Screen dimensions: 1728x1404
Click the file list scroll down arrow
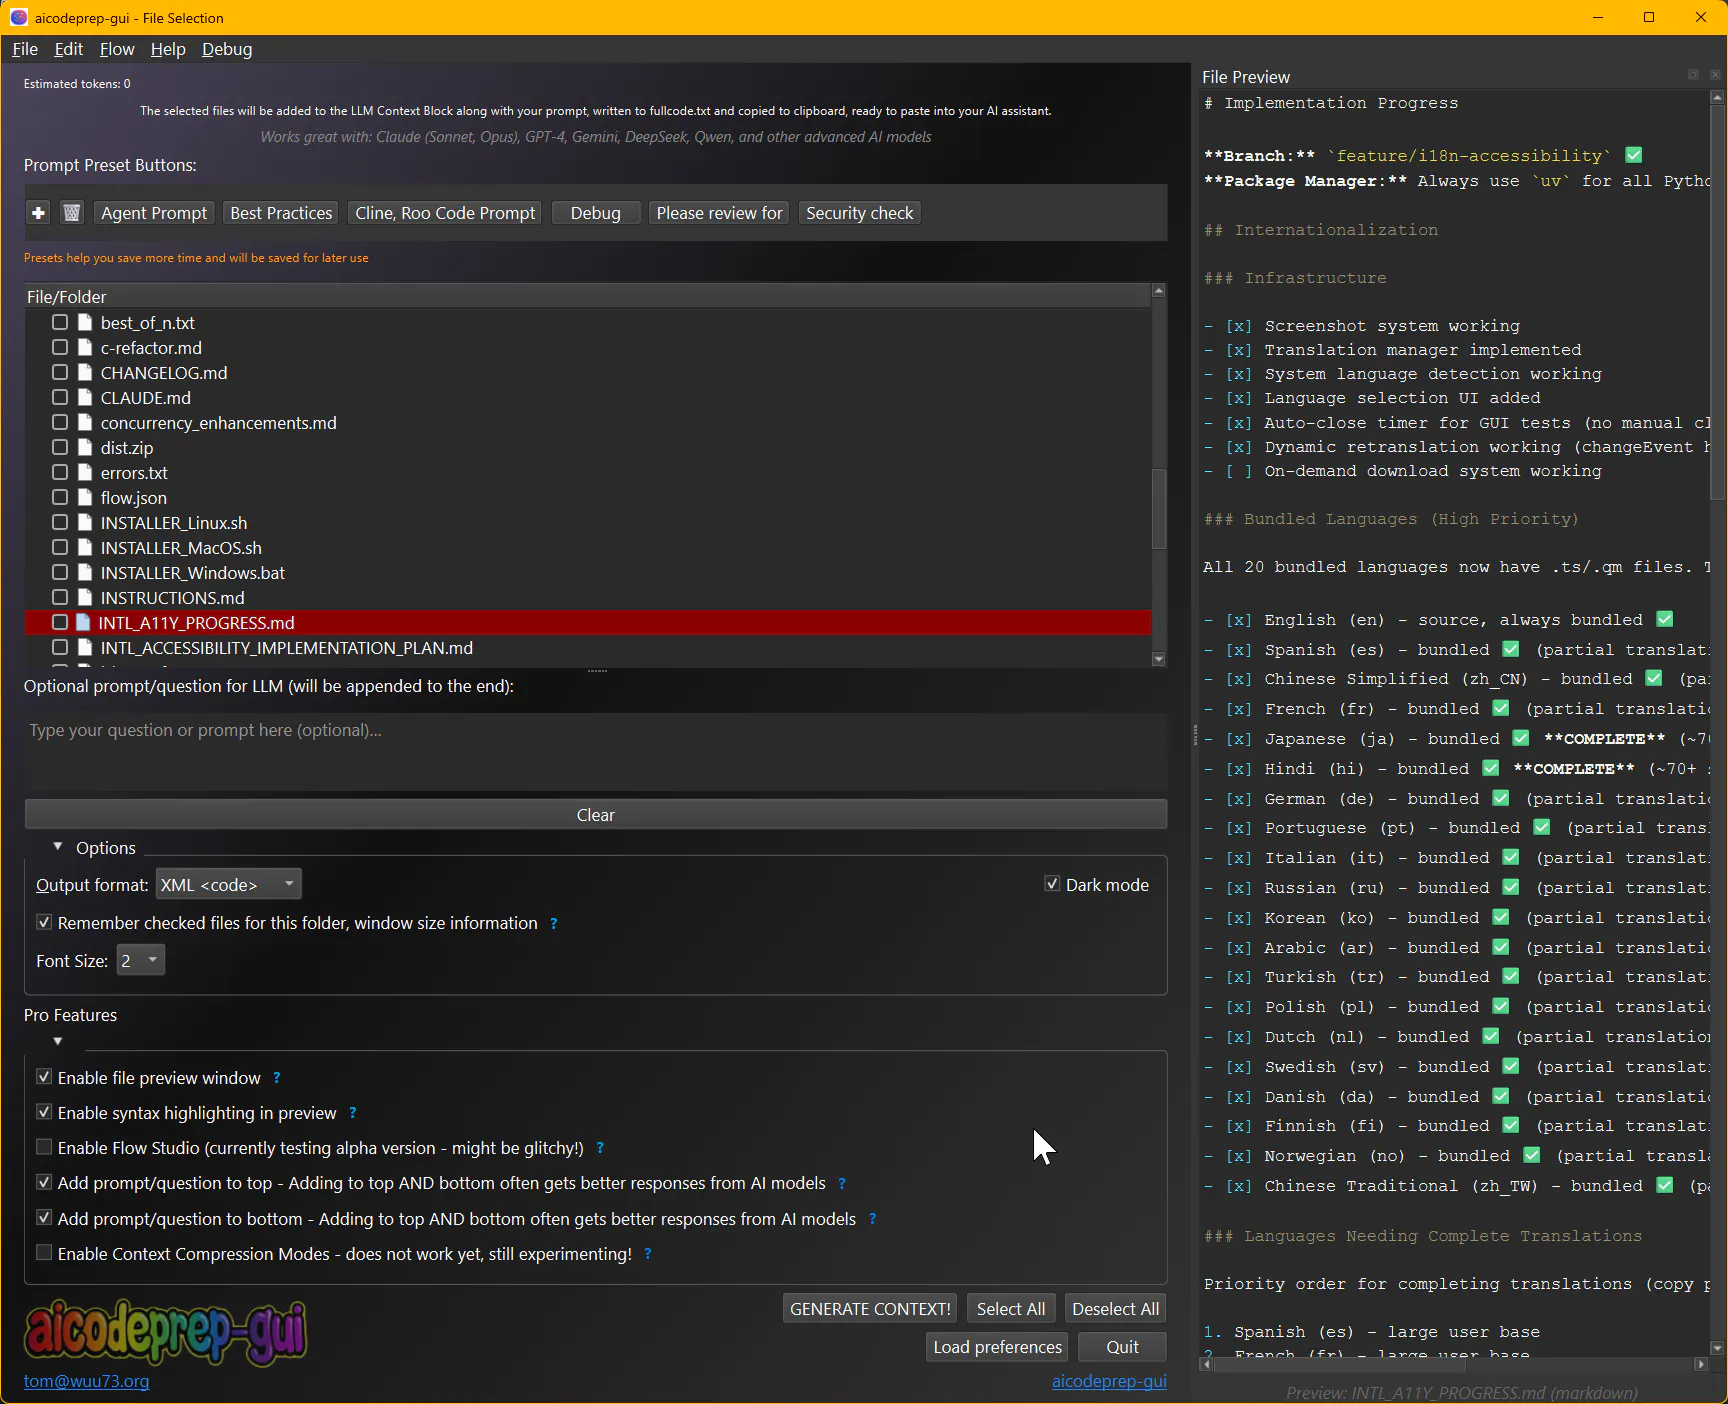pyautogui.click(x=1159, y=659)
